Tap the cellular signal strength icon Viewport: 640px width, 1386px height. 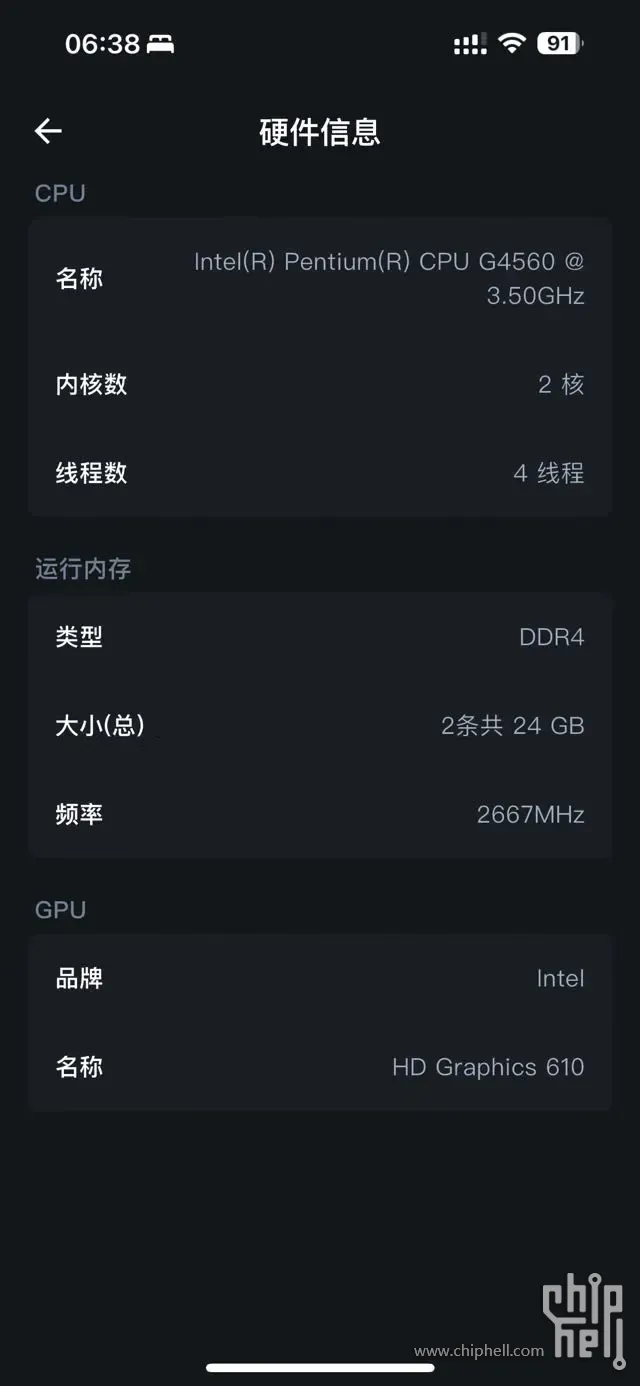coord(470,43)
